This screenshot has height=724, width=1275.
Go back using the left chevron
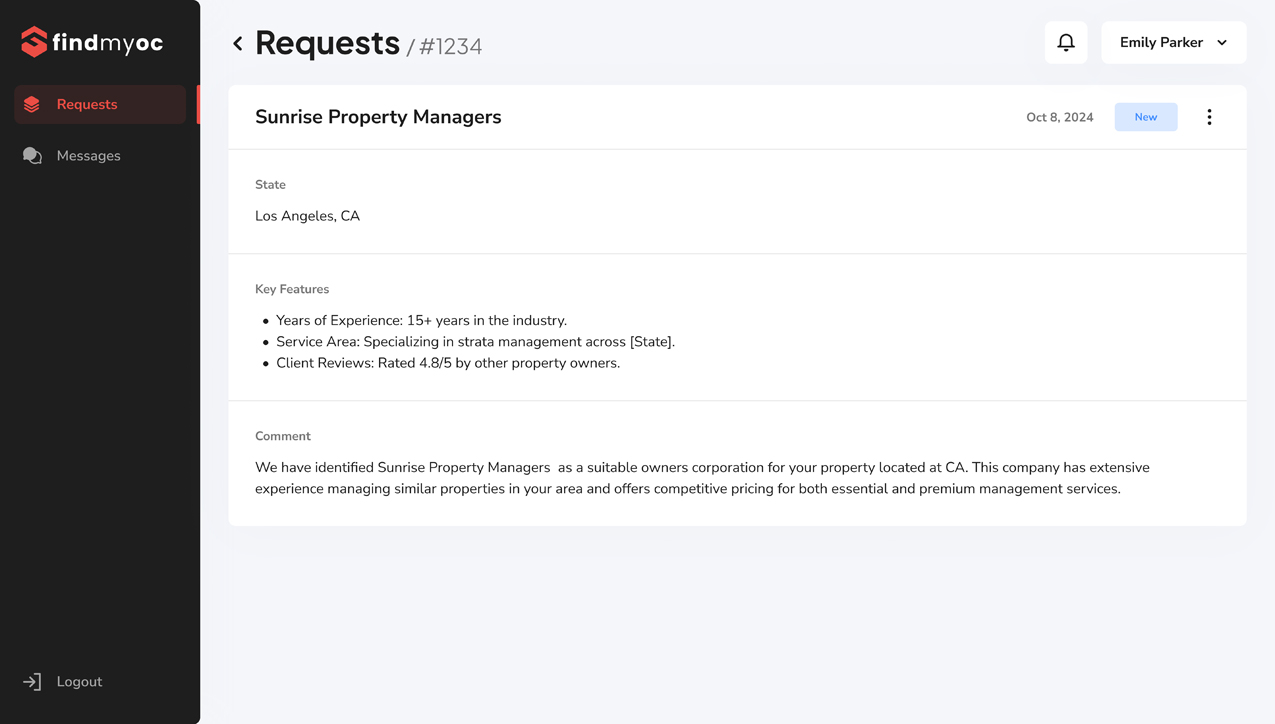point(237,43)
